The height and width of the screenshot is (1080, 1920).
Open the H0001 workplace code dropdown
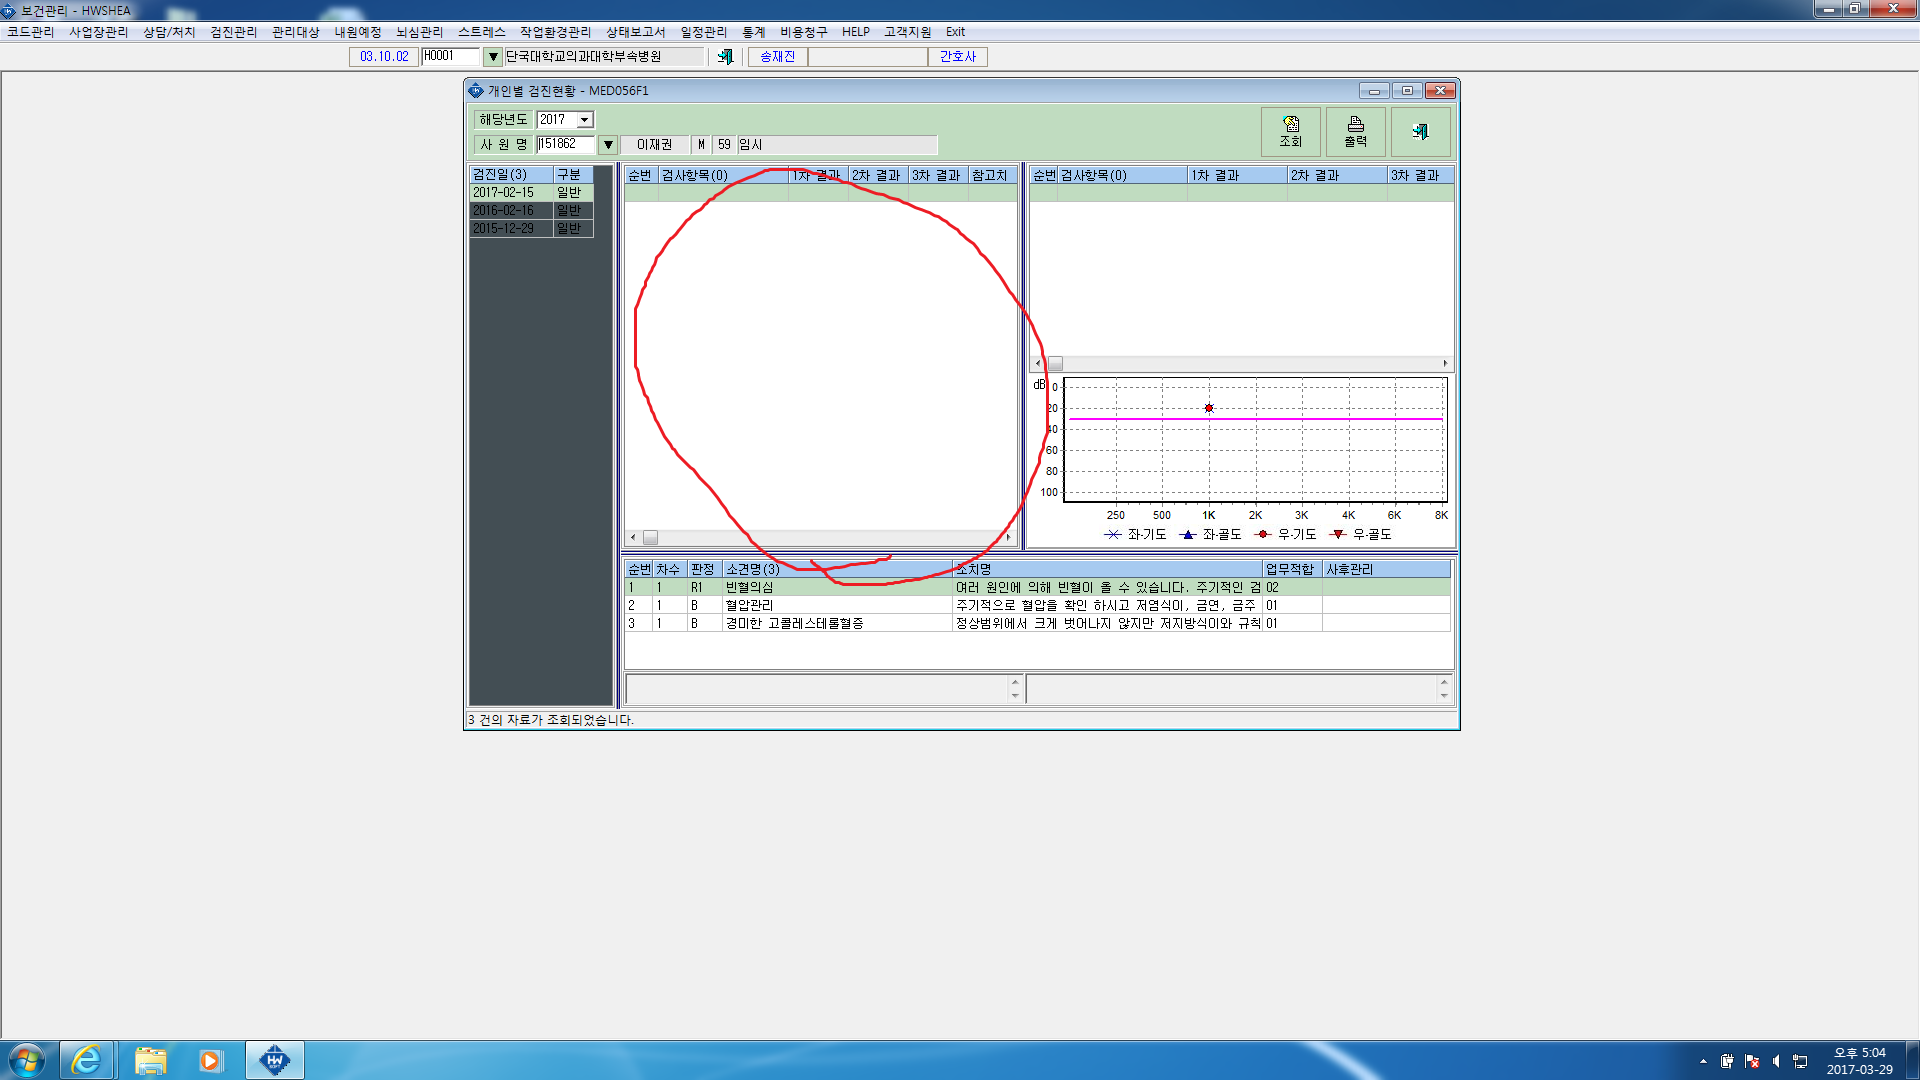pos(492,57)
